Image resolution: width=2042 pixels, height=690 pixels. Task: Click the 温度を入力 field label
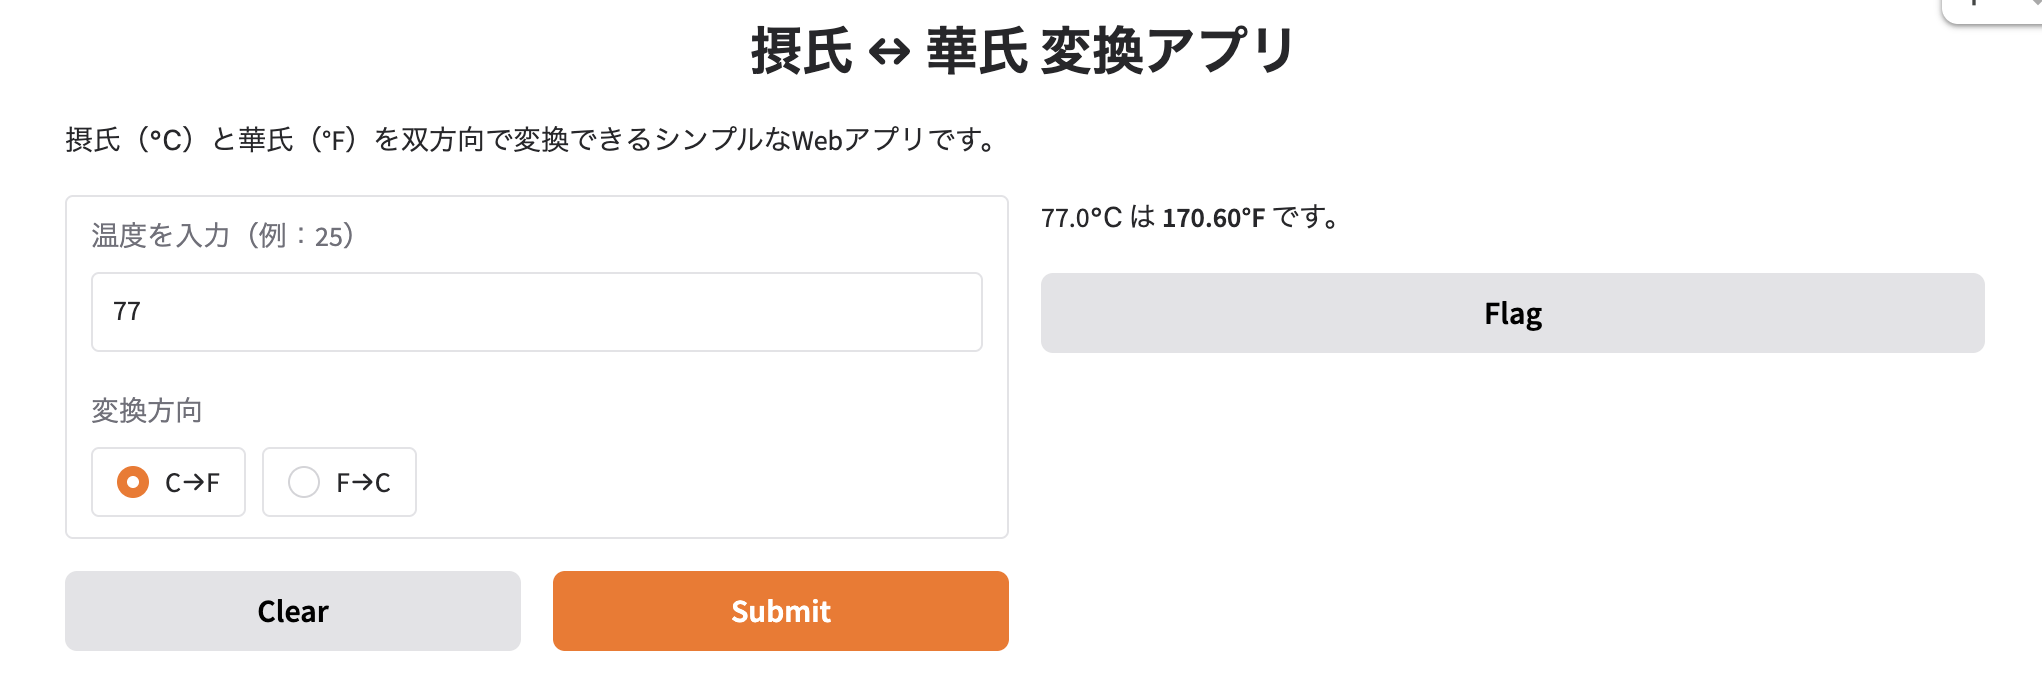[x=220, y=236]
